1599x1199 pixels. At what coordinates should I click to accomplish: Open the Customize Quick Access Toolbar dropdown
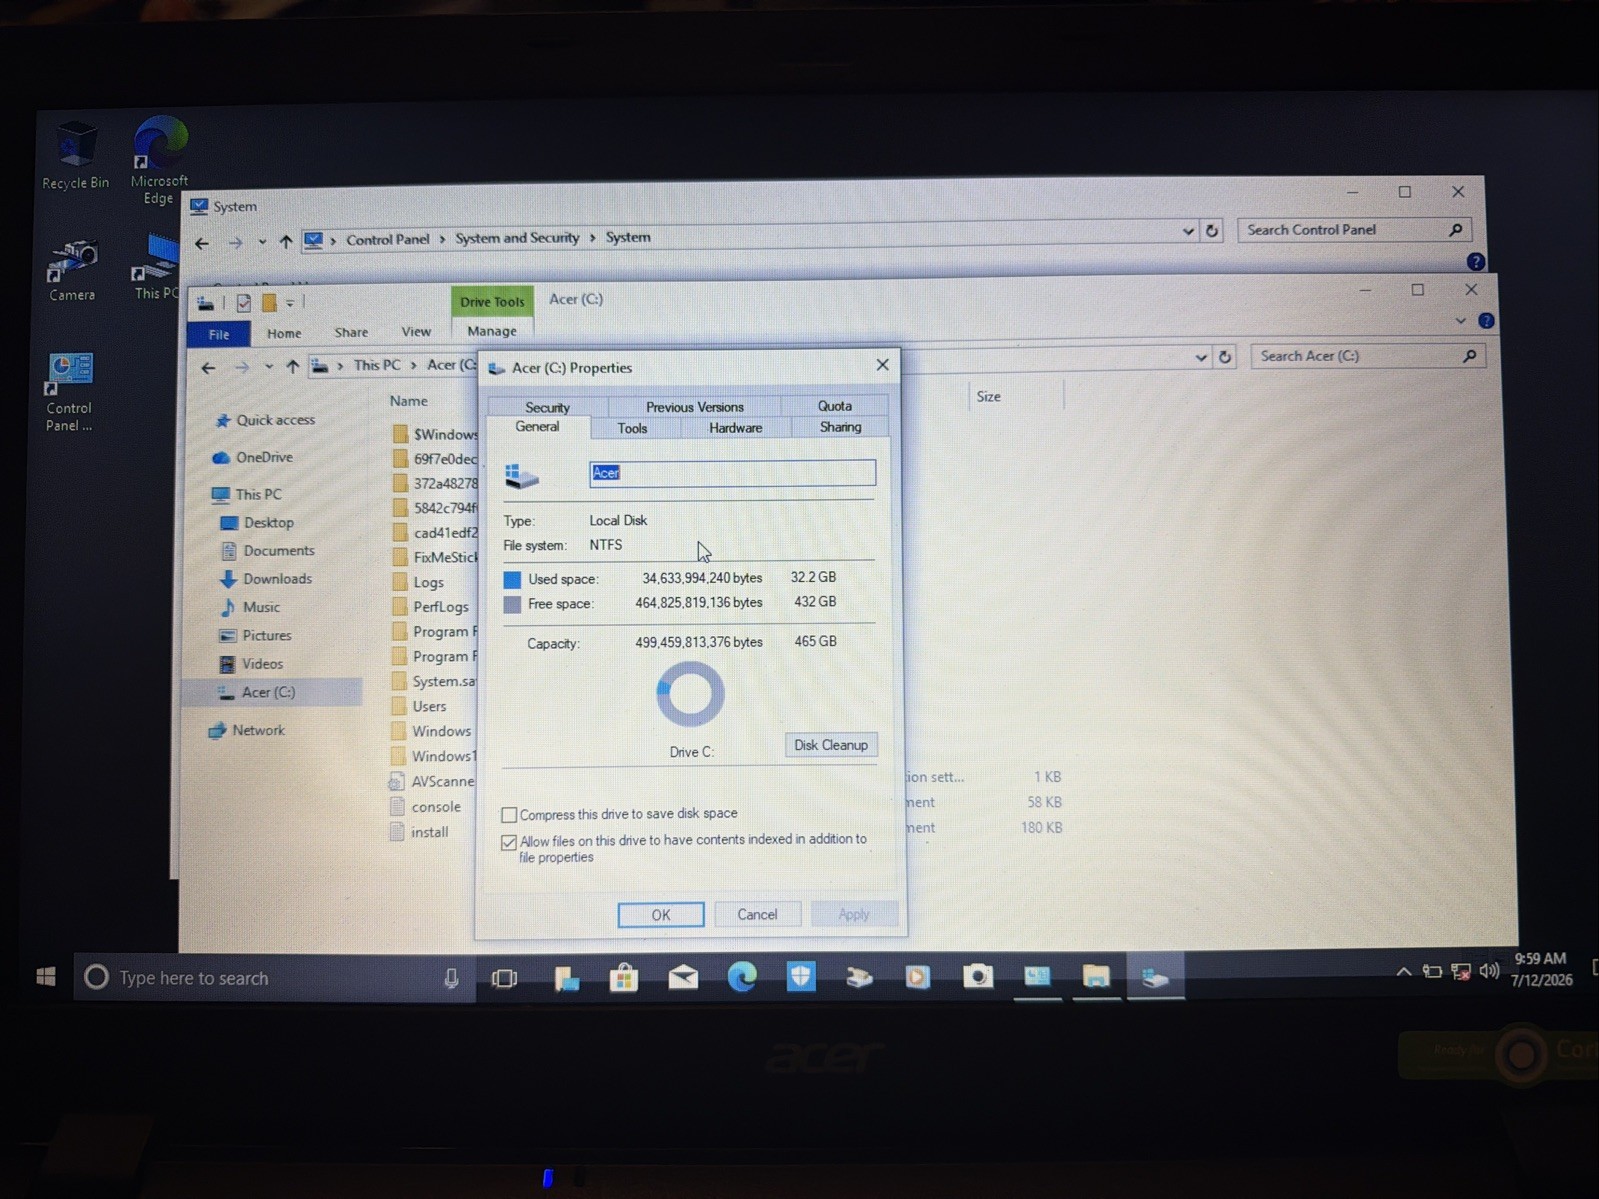(x=290, y=303)
